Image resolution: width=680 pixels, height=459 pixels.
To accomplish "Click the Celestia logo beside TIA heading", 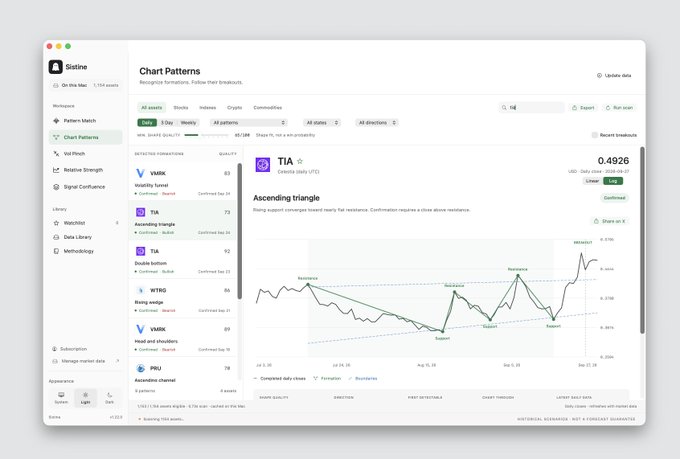I will click(262, 165).
